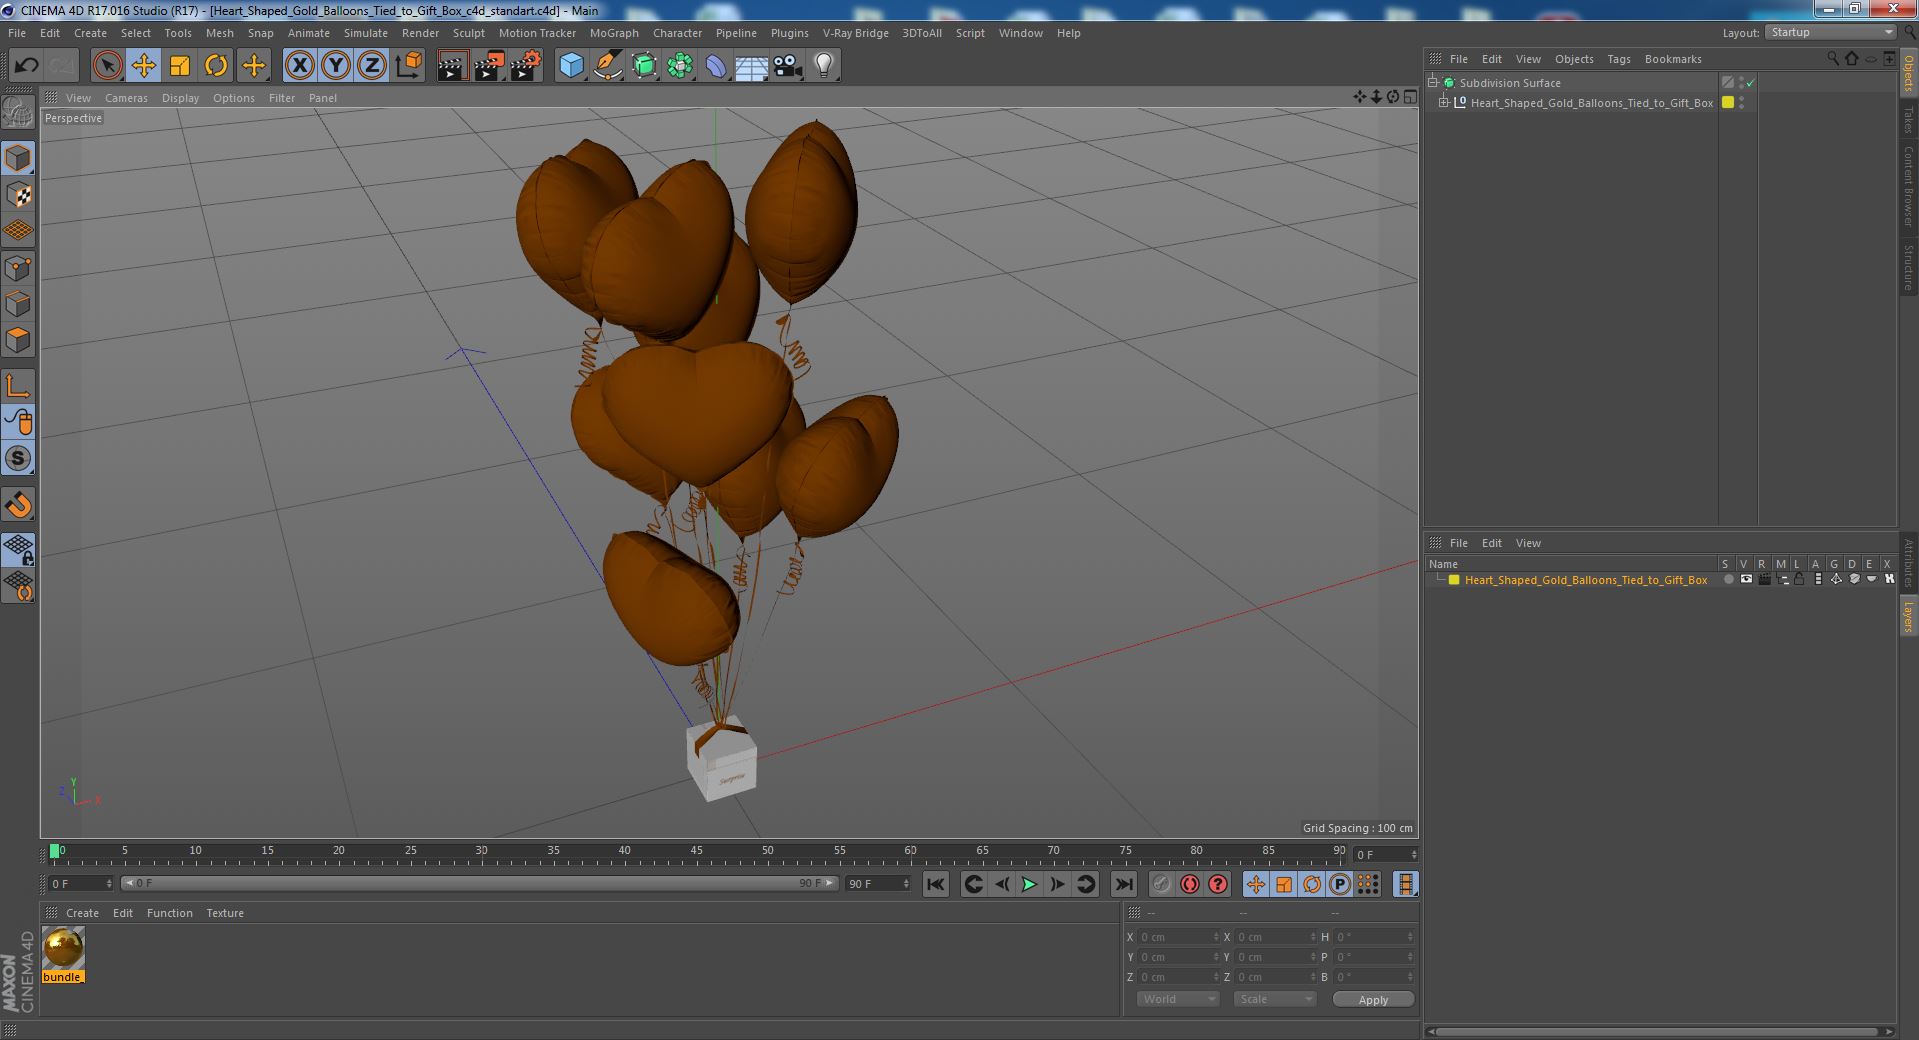1919x1040 pixels.
Task: Open the MoGraph menu
Action: pos(614,33)
